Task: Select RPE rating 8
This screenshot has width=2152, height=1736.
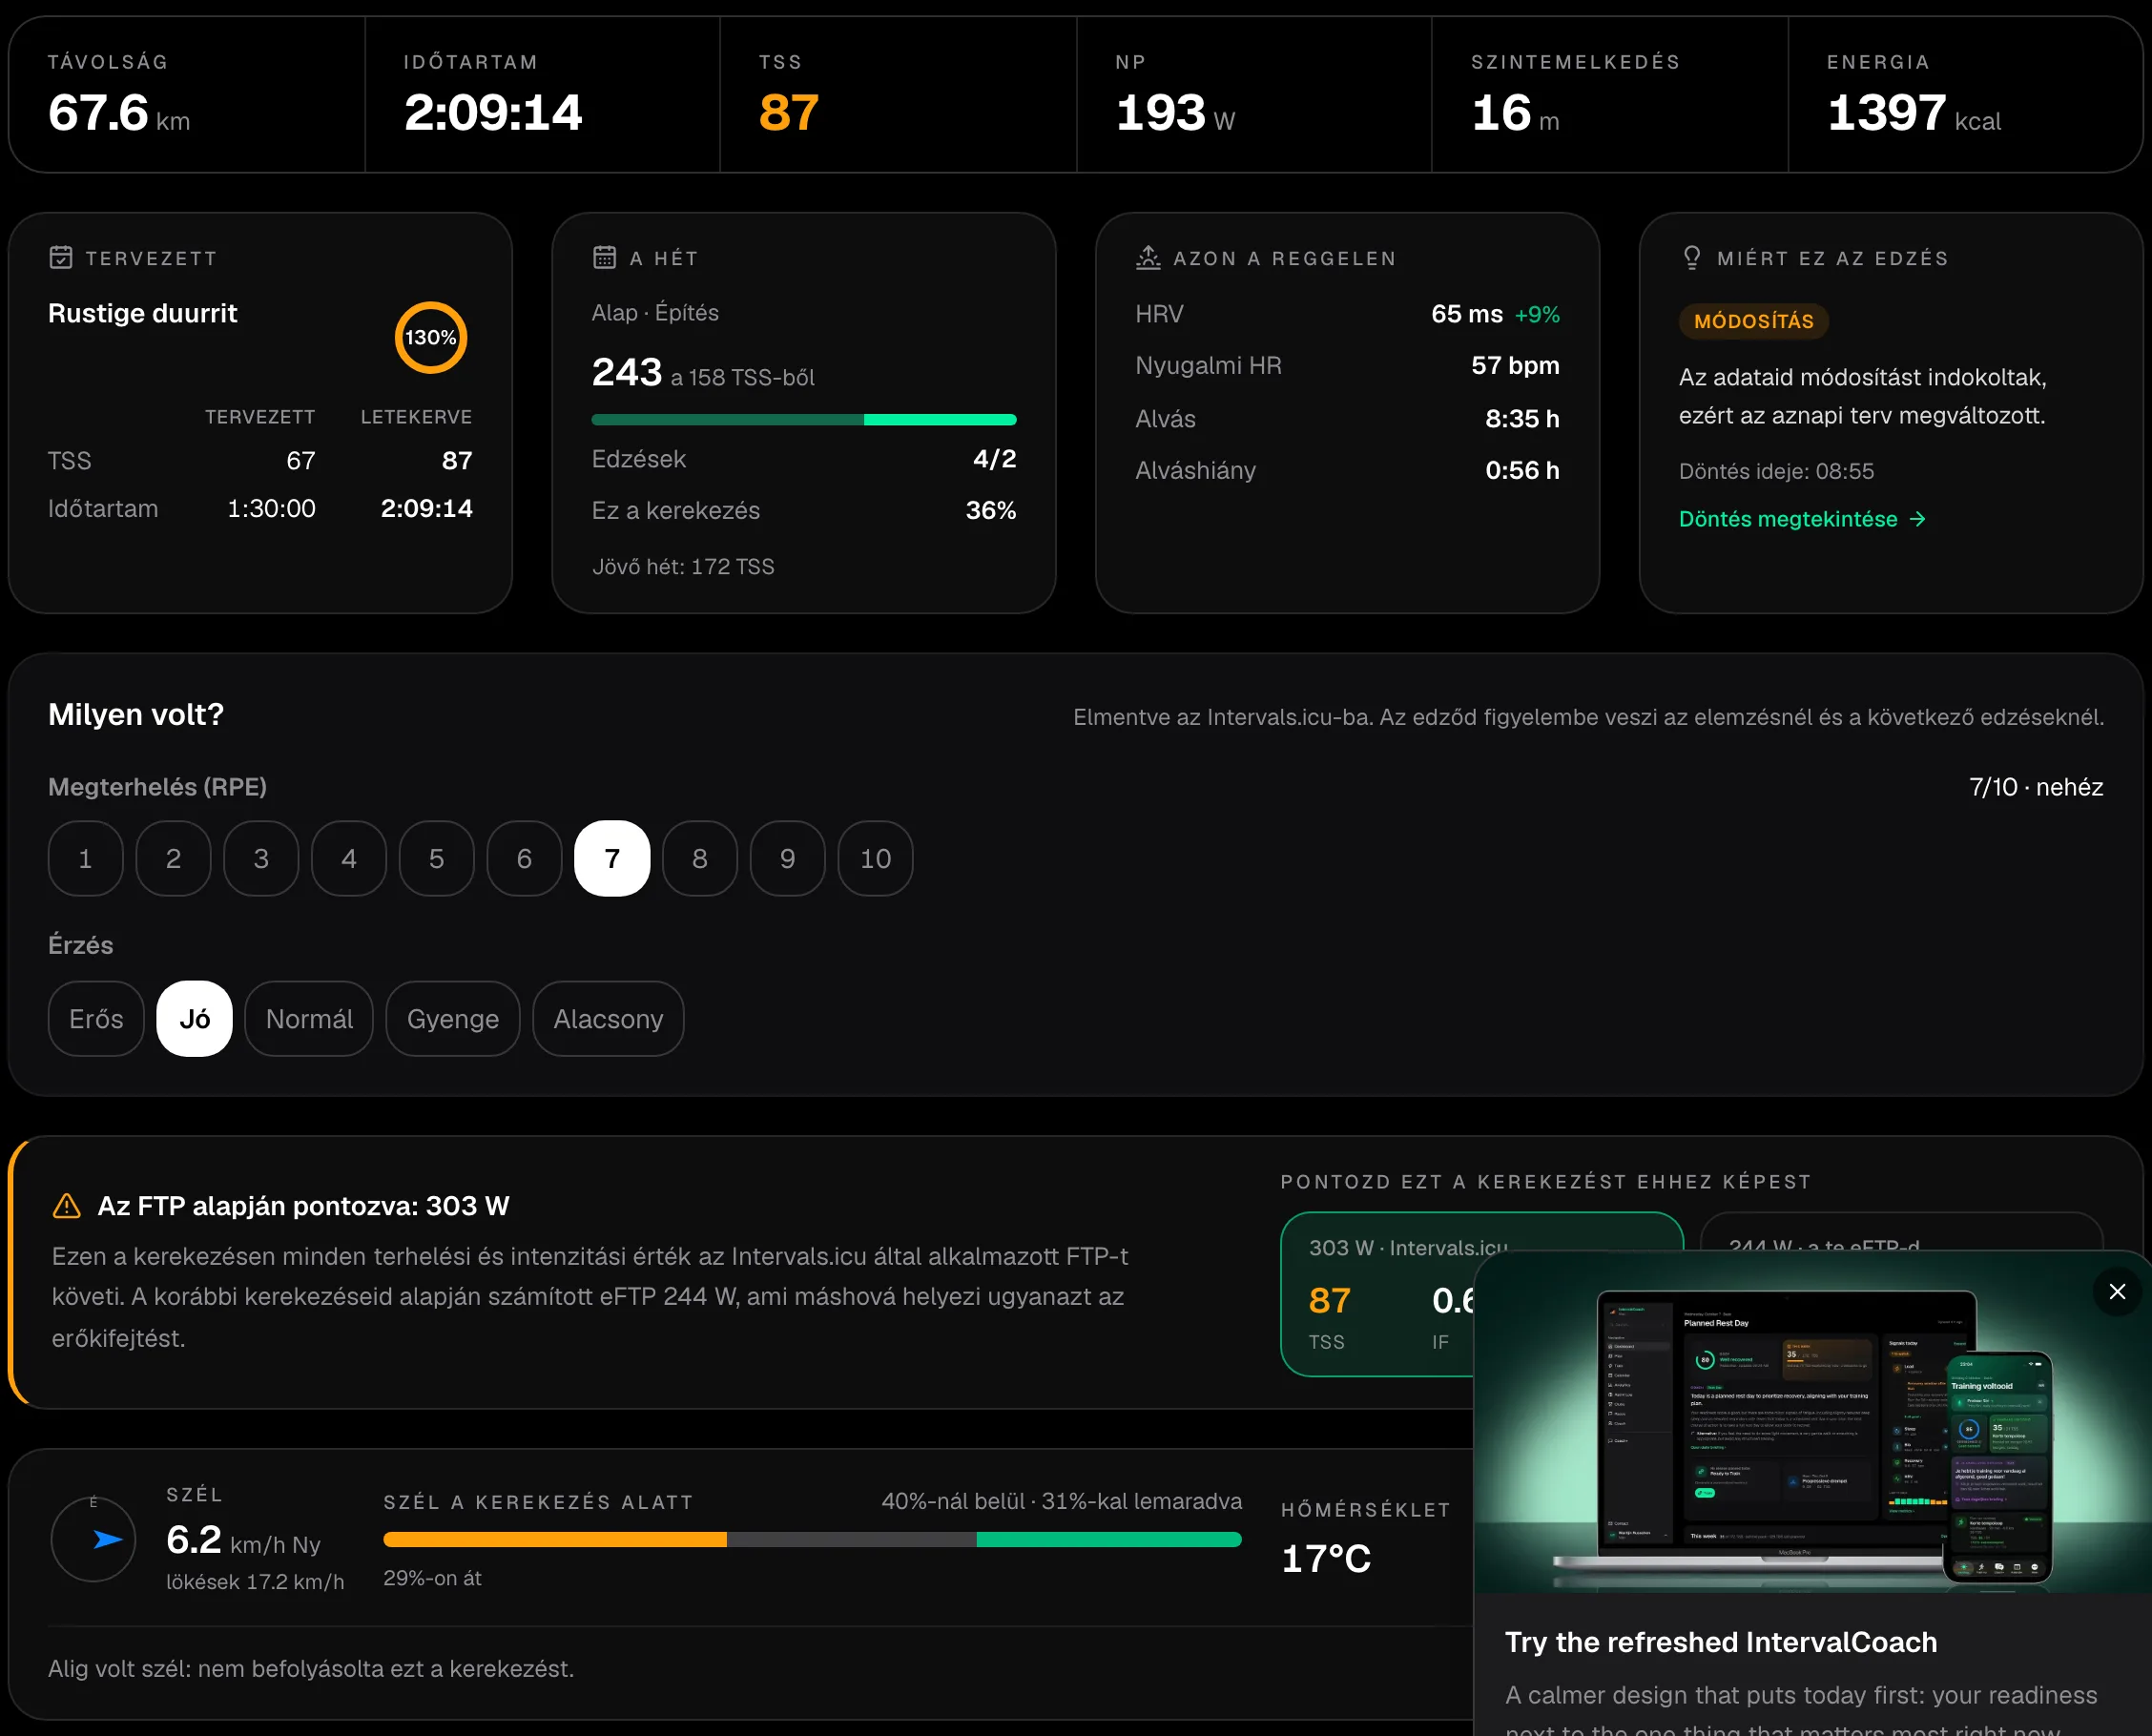Action: [700, 858]
